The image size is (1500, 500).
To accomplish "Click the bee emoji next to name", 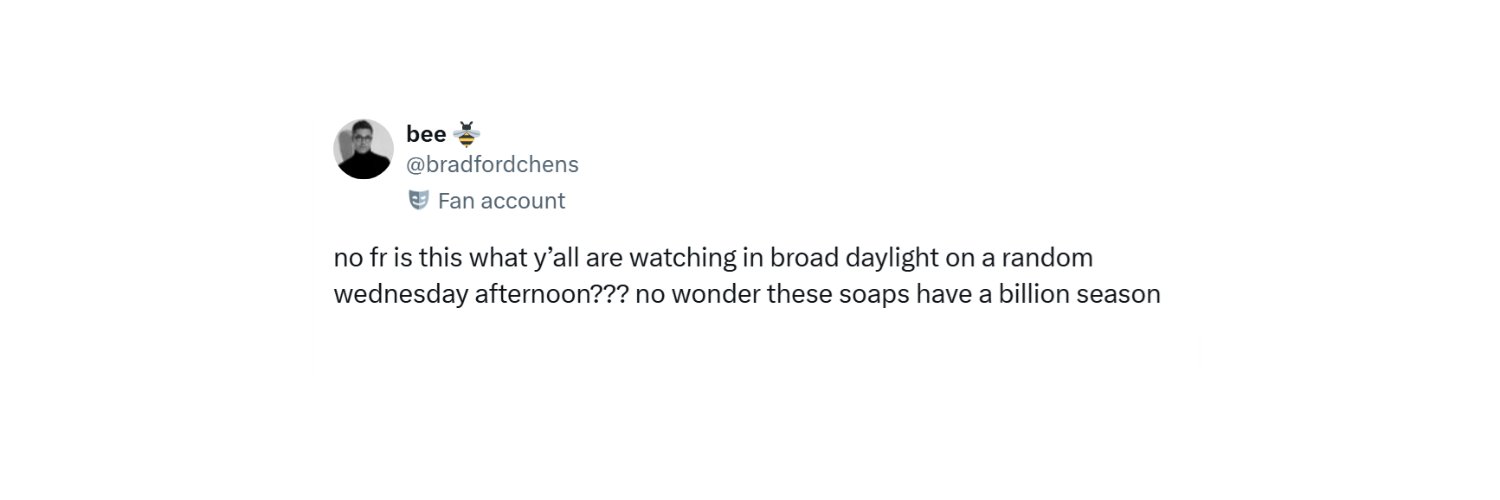I will [x=467, y=133].
